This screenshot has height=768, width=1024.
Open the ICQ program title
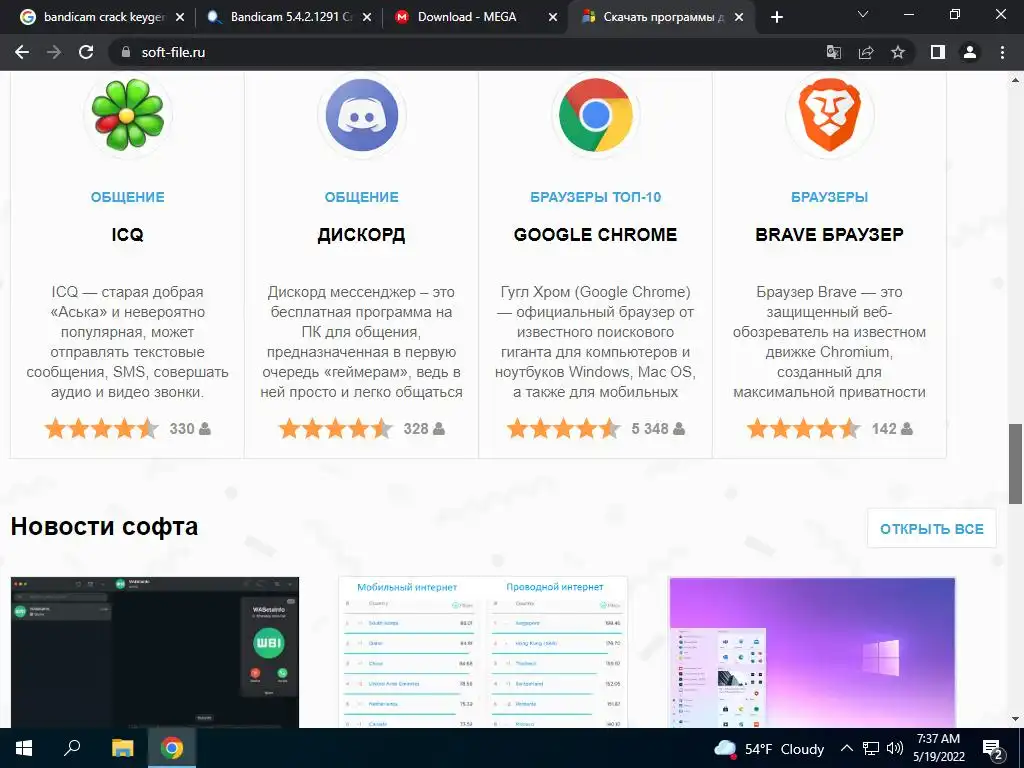[x=127, y=234]
